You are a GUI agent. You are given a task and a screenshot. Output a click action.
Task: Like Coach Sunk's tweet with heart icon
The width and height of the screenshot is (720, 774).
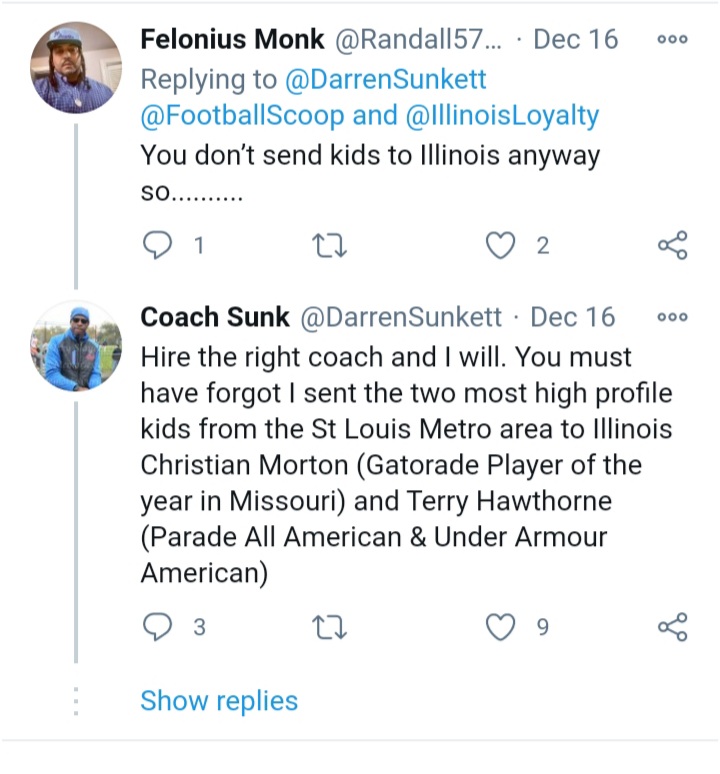500,627
